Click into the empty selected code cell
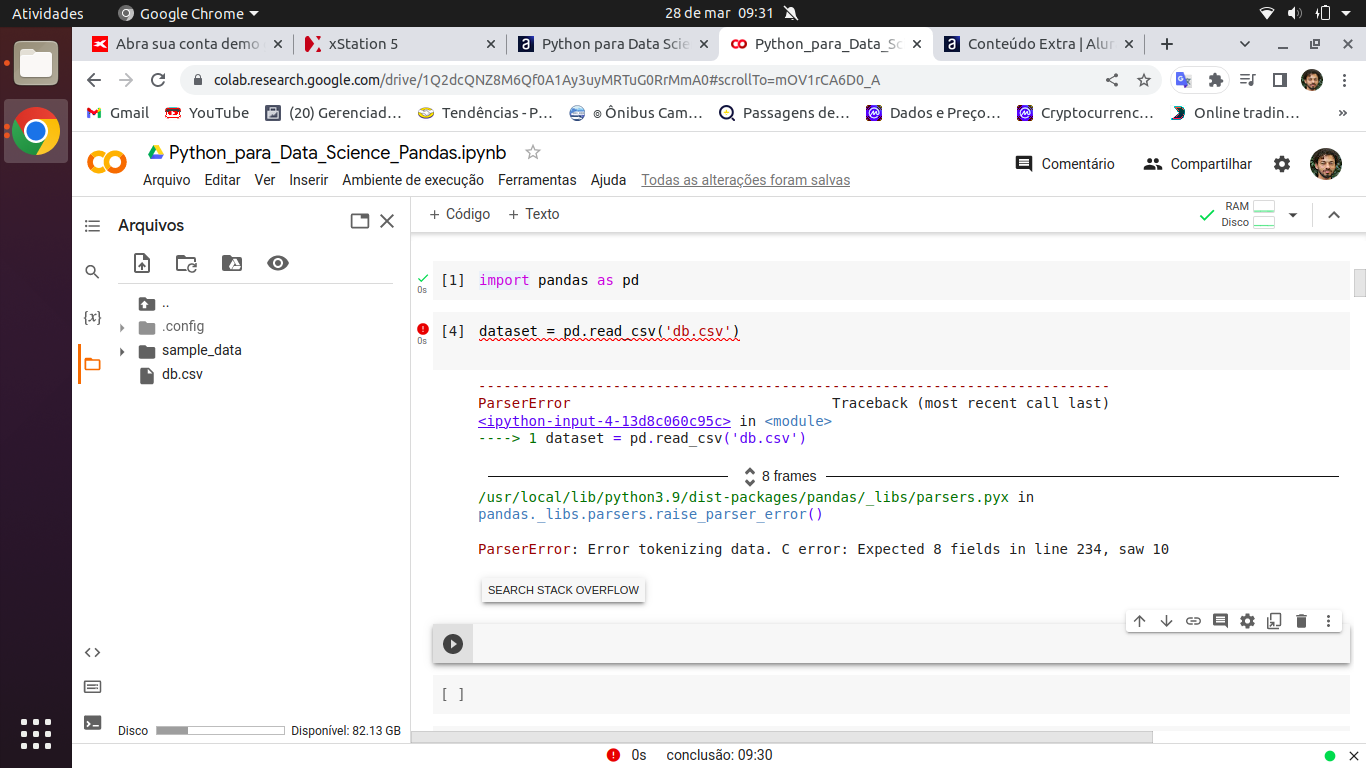 [910, 644]
